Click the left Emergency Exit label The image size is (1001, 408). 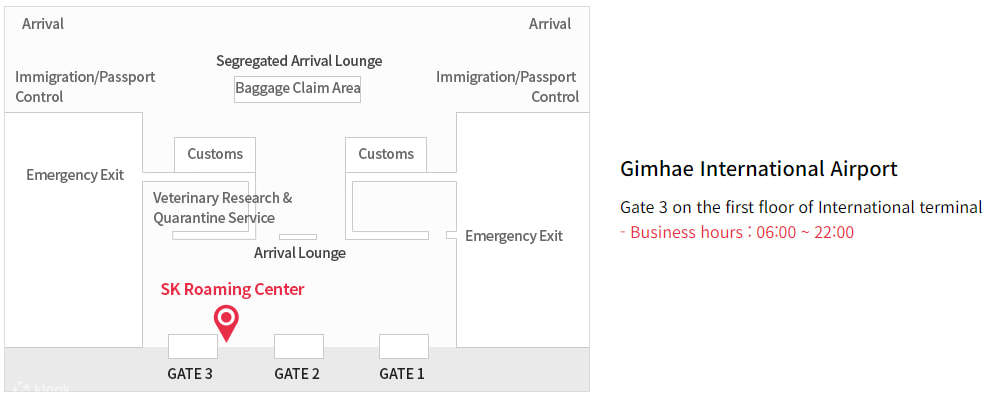click(75, 175)
